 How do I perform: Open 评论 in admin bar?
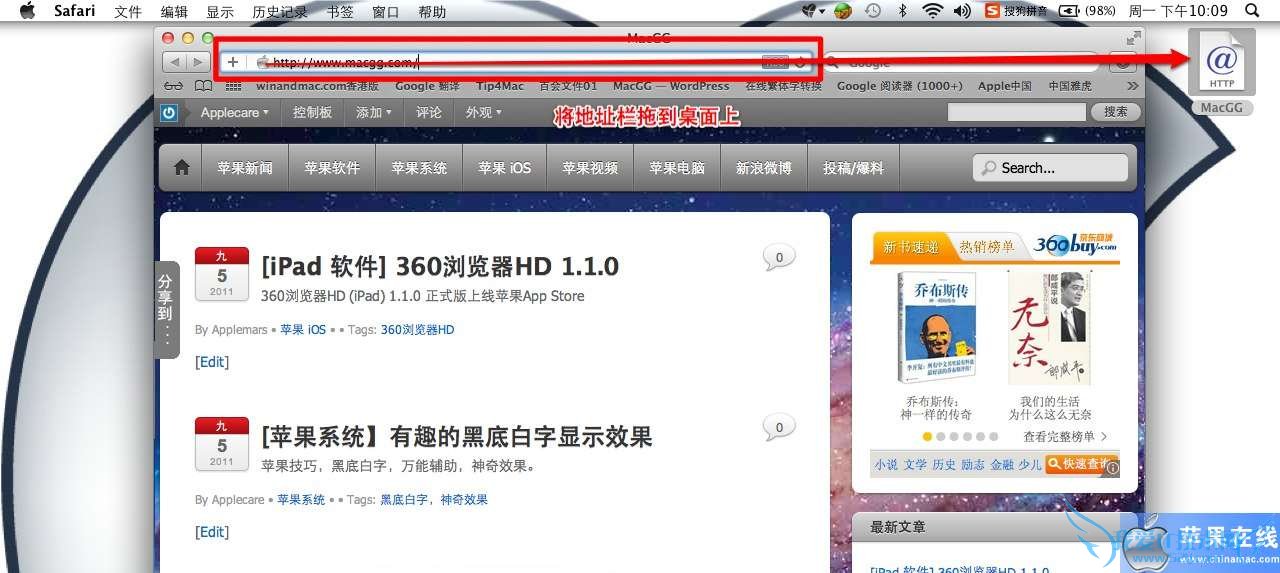tap(429, 113)
